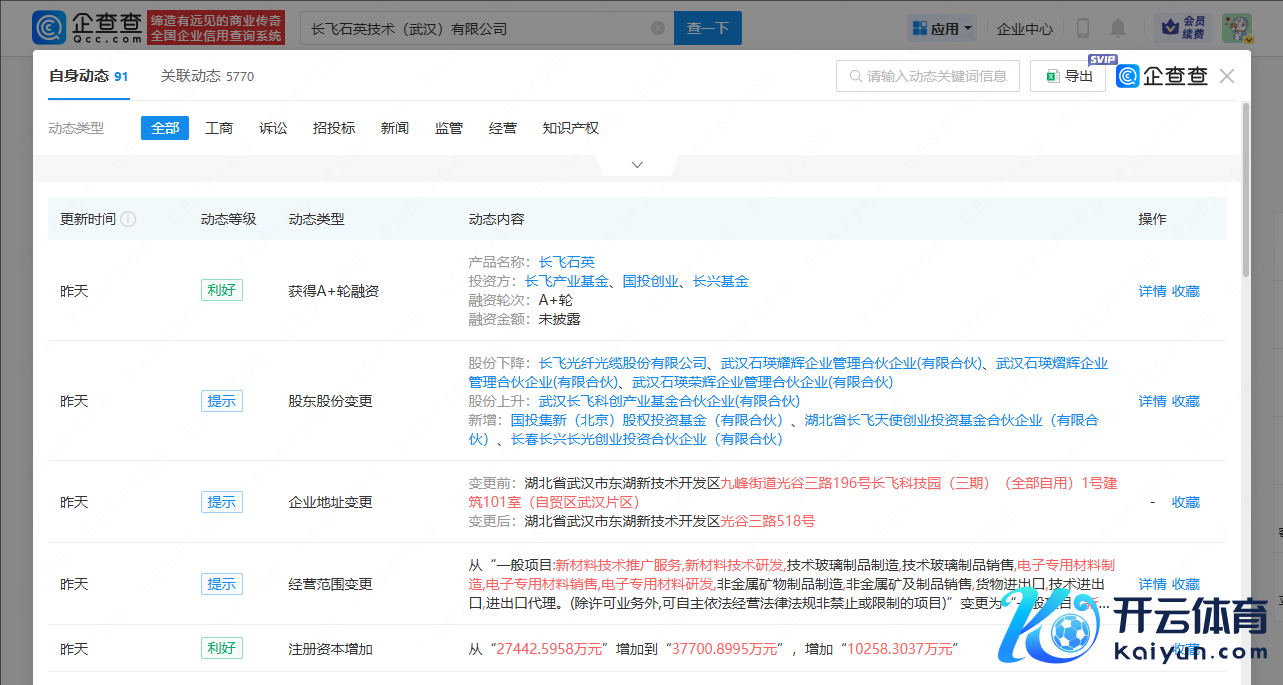Click the dynamics keyword search field
Screen dimensions: 1283x685
tap(927, 76)
